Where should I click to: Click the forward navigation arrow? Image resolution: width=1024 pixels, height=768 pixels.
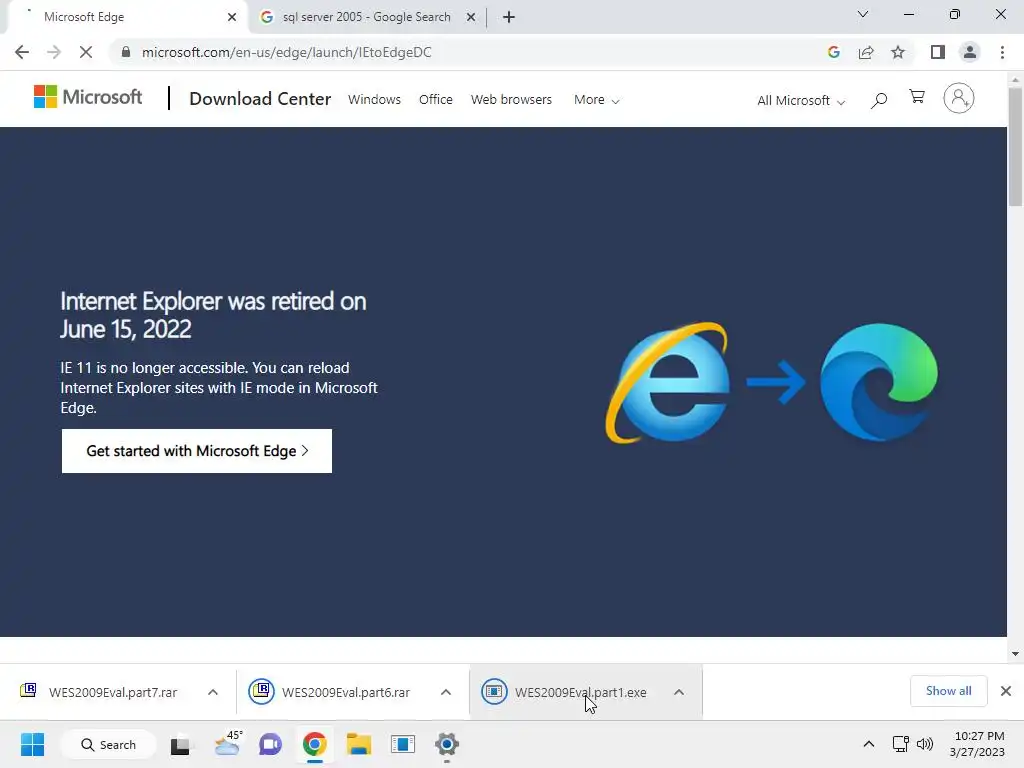(54, 52)
